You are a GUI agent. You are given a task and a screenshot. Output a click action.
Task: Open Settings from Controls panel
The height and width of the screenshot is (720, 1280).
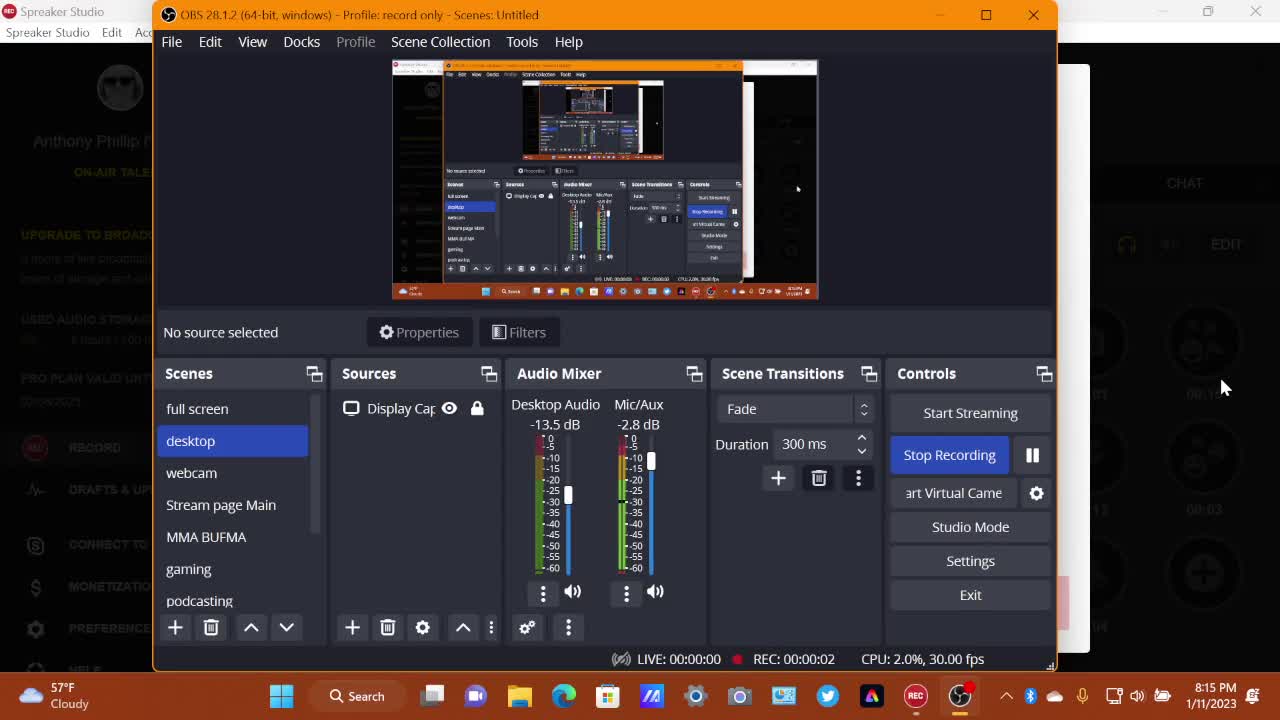coord(970,561)
